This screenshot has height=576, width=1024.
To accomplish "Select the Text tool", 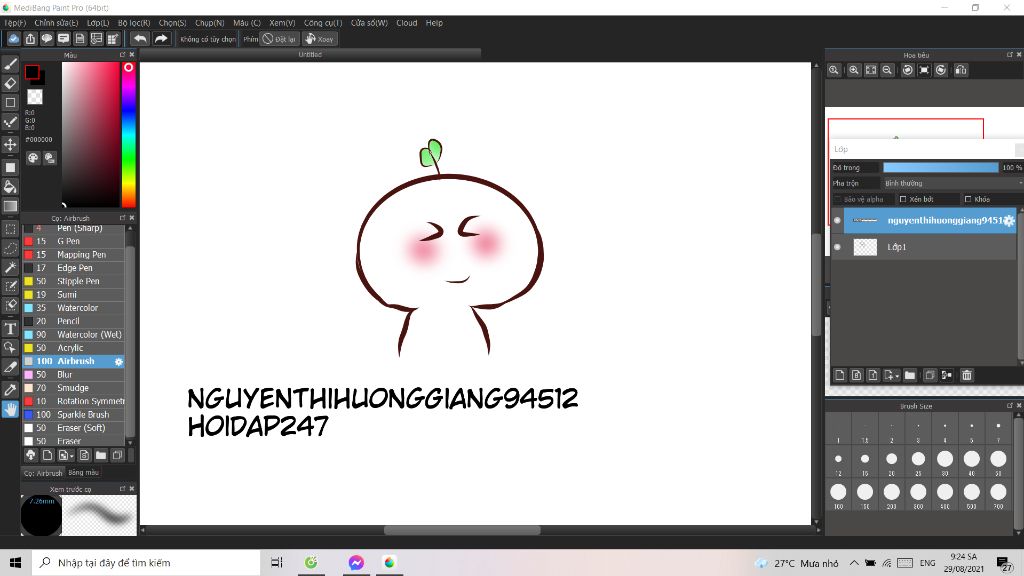I will pos(10,328).
